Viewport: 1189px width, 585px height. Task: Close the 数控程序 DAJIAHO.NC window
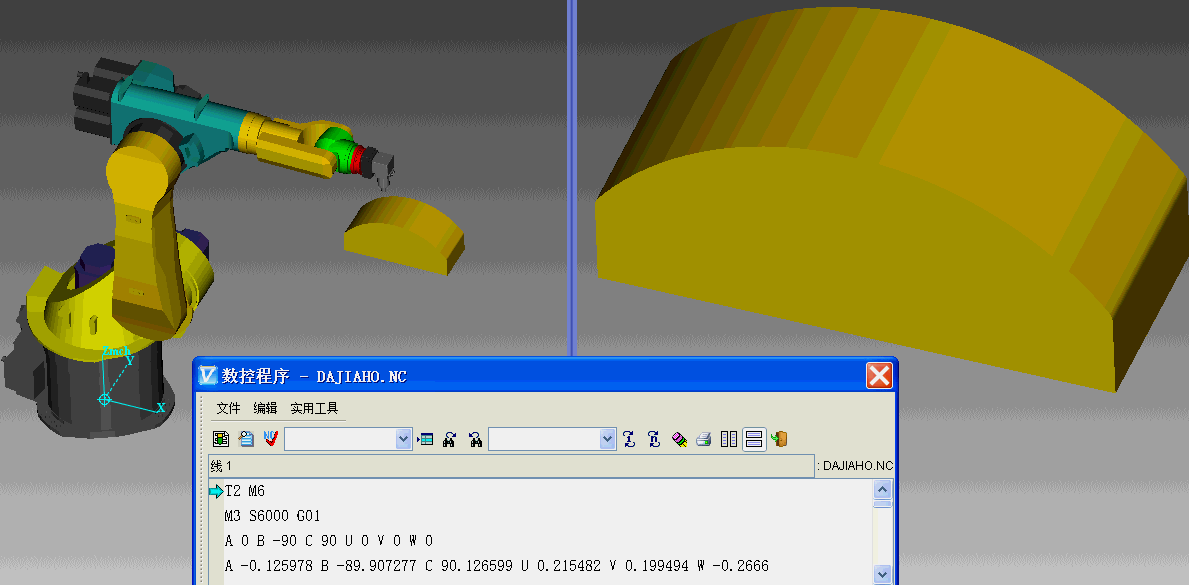coord(879,375)
